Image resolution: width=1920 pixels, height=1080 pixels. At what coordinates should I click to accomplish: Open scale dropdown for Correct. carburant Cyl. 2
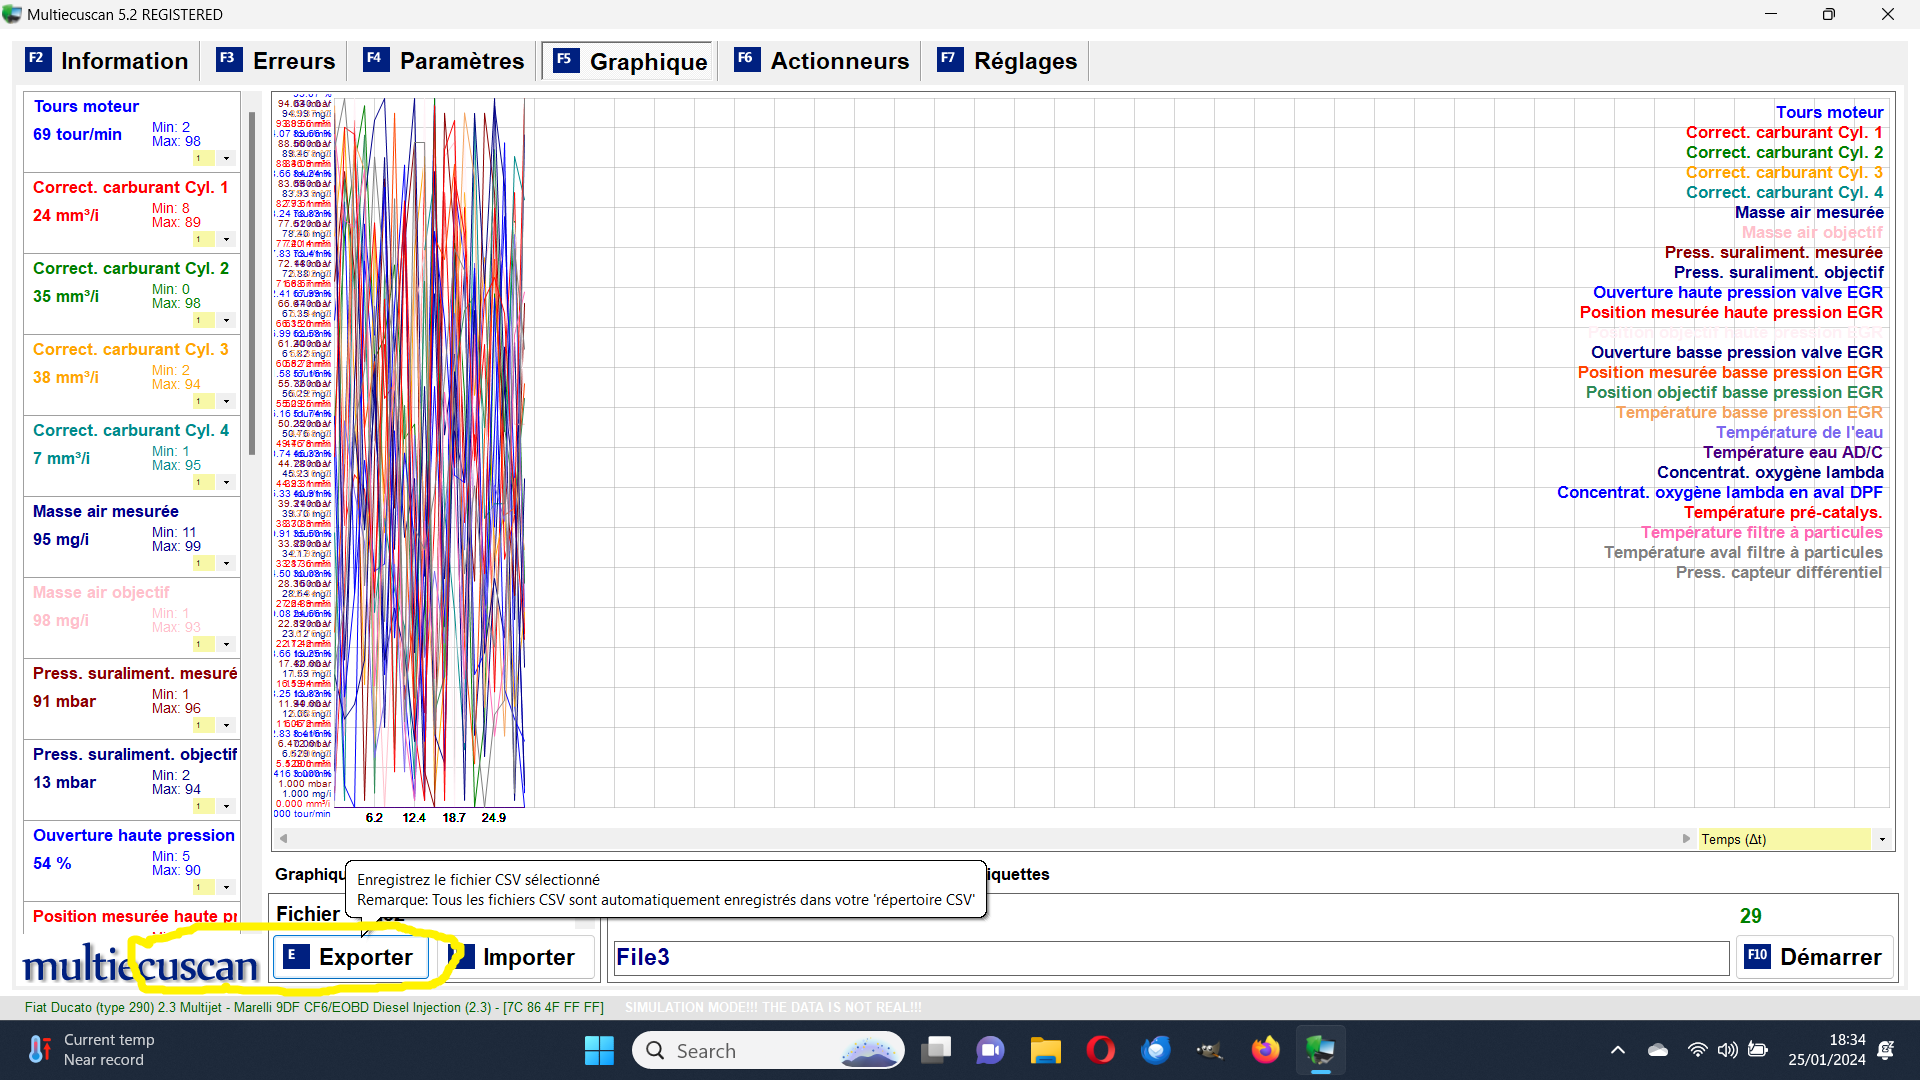click(x=226, y=320)
